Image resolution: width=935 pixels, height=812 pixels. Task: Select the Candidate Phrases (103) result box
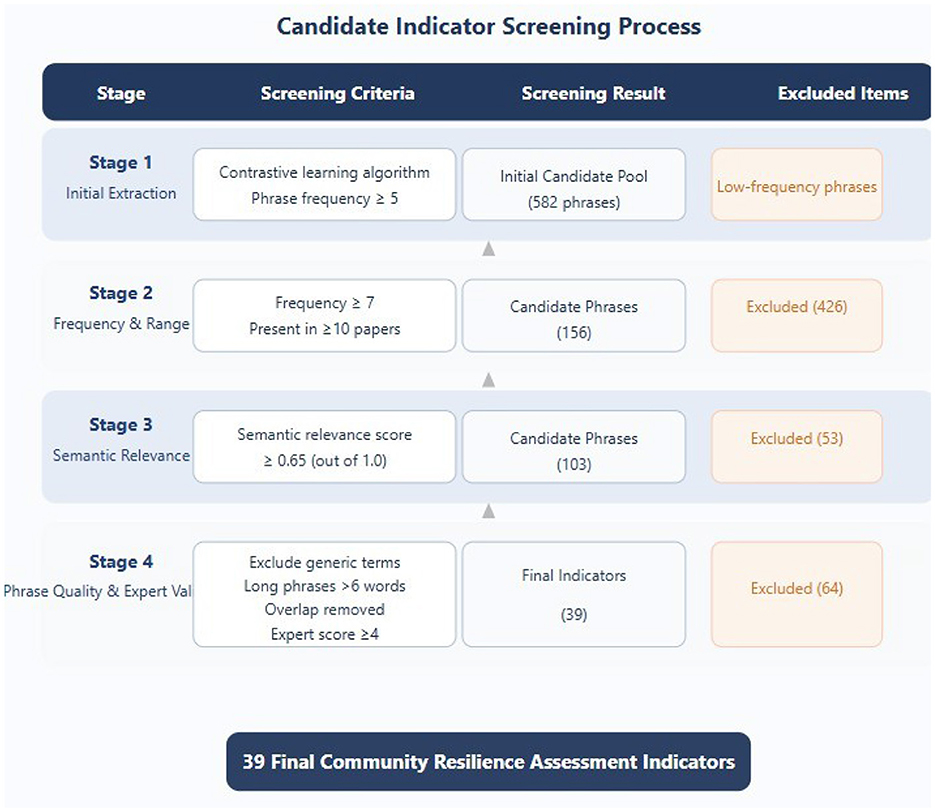573,446
